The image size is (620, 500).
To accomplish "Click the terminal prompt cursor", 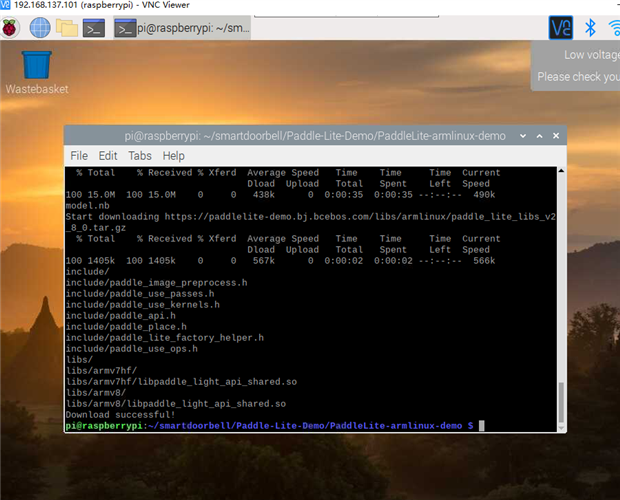I will [482, 426].
